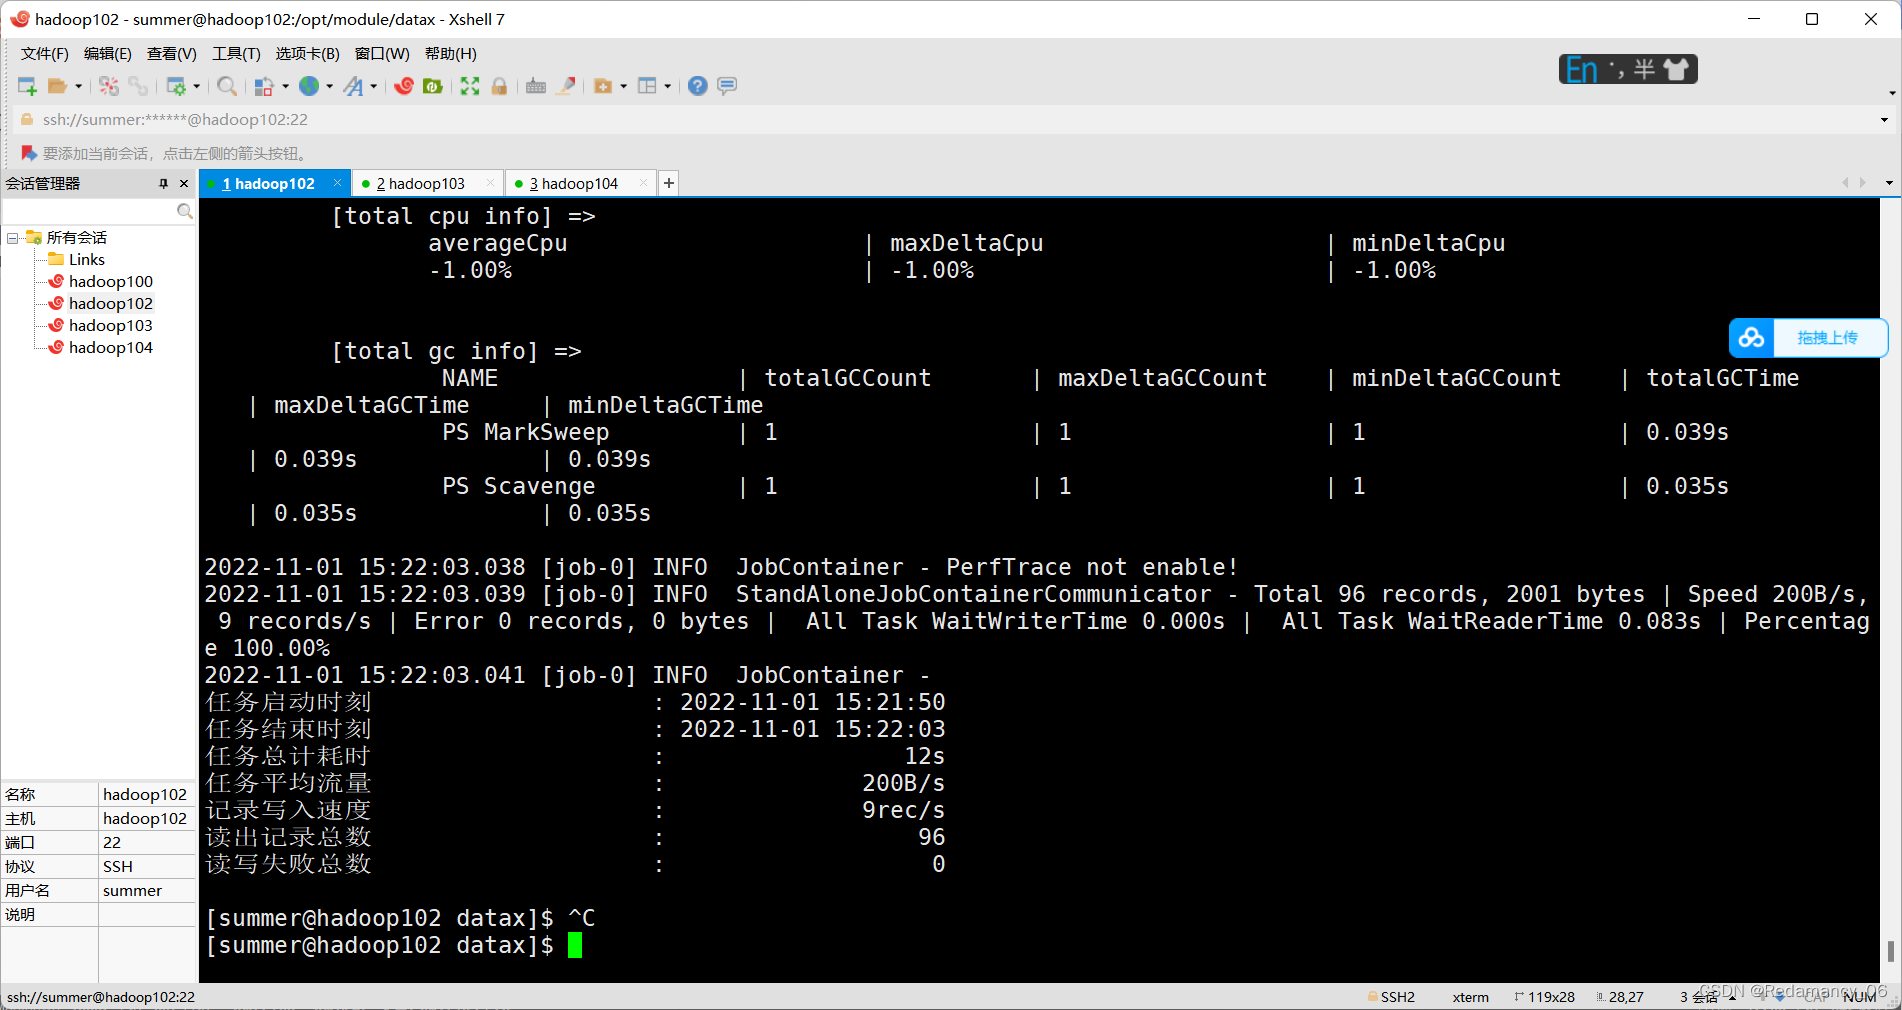1902x1010 pixels.
Task: Toggle full screen with green arrows icon
Action: pyautogui.click(x=470, y=86)
